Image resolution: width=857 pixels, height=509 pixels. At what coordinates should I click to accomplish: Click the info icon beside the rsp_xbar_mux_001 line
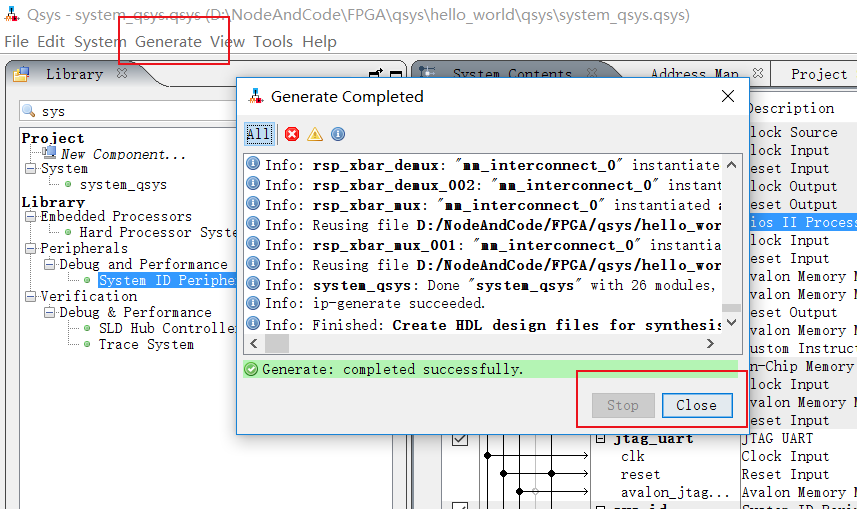tap(253, 243)
